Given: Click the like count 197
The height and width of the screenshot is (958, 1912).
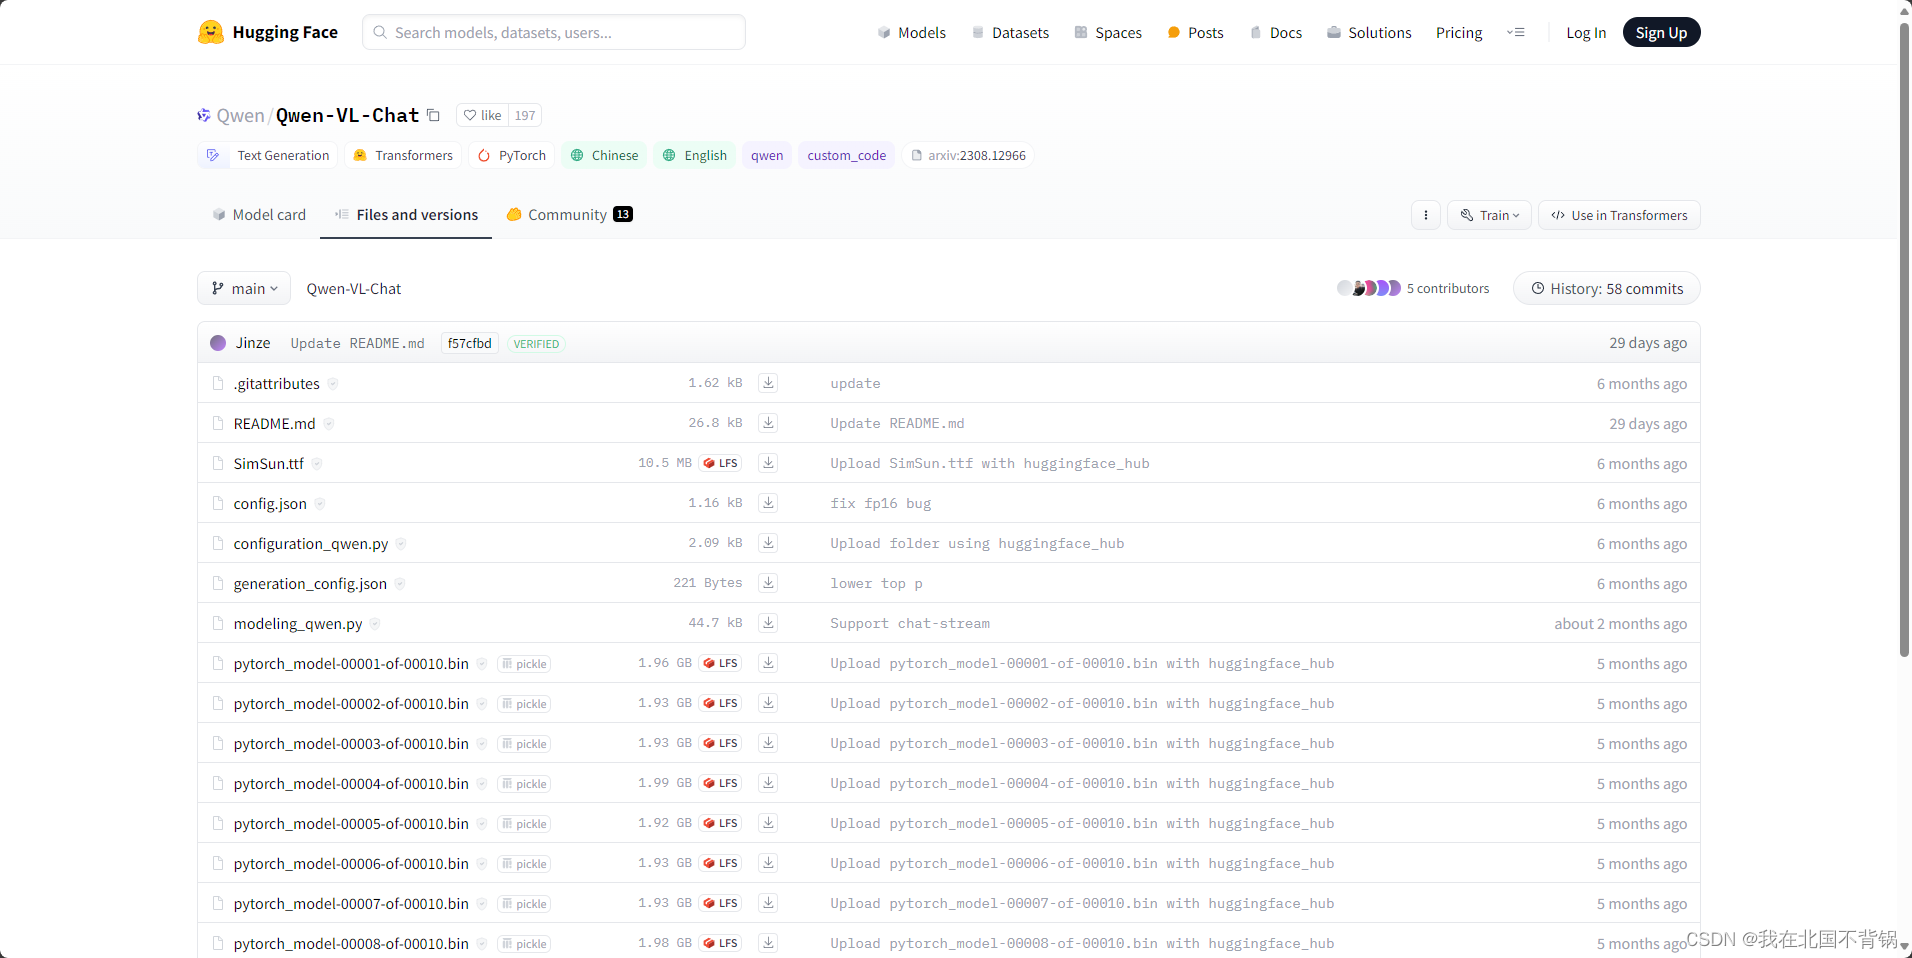Looking at the screenshot, I should point(525,115).
